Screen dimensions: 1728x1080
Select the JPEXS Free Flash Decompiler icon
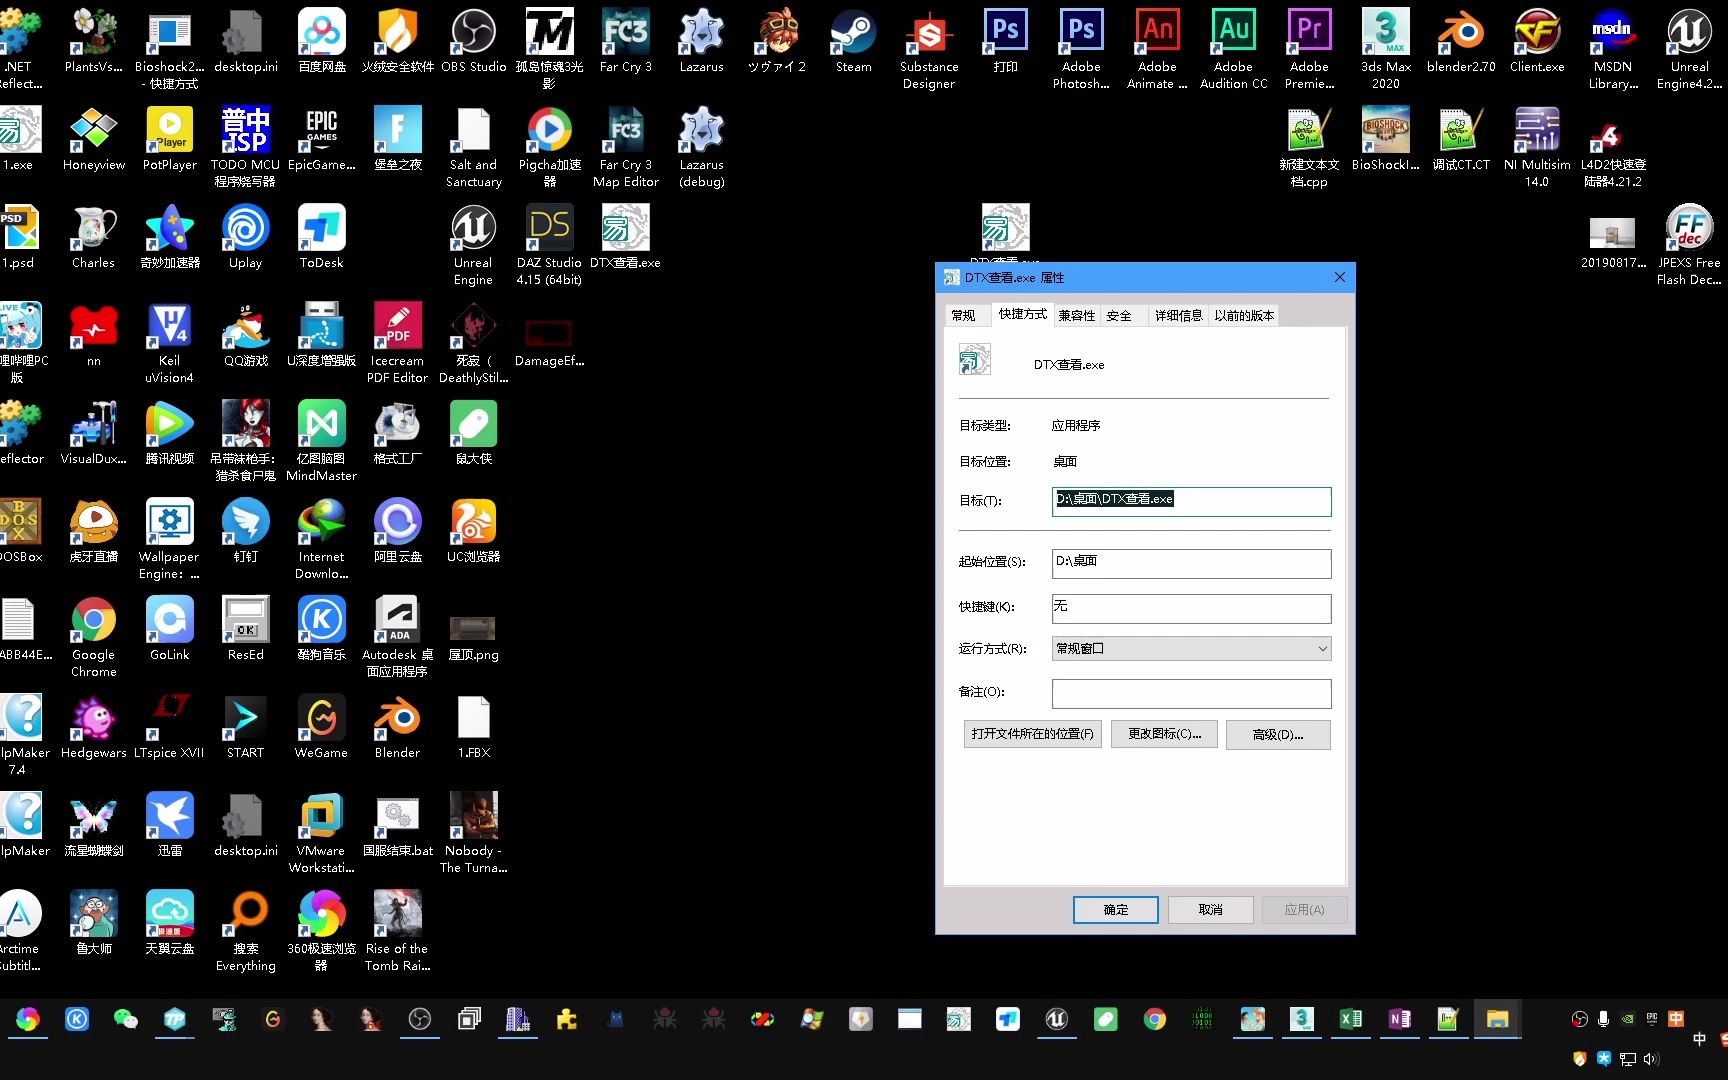tap(1689, 246)
